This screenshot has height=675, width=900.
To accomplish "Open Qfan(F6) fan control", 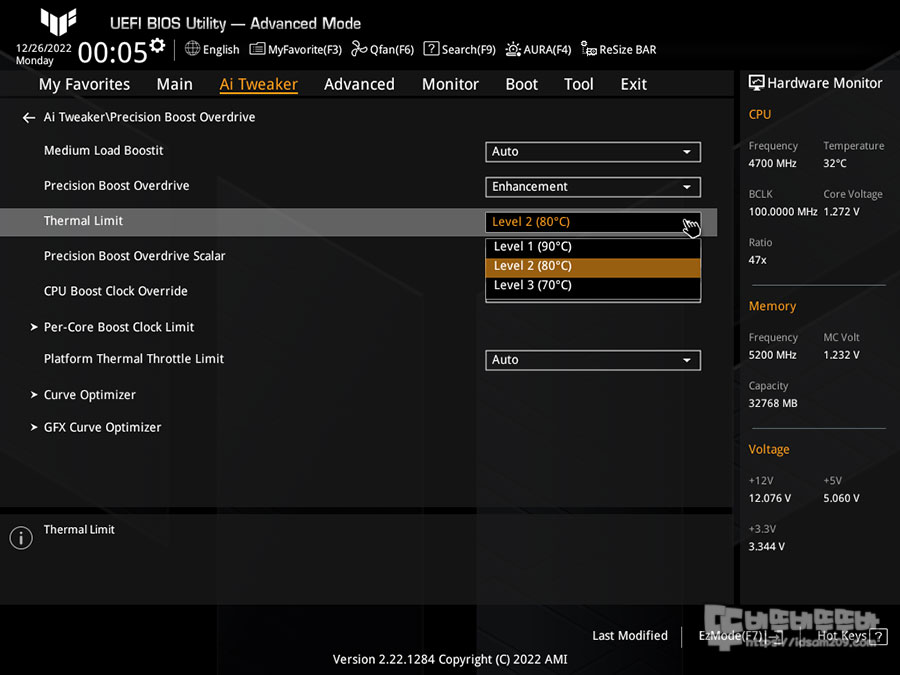I will (382, 49).
